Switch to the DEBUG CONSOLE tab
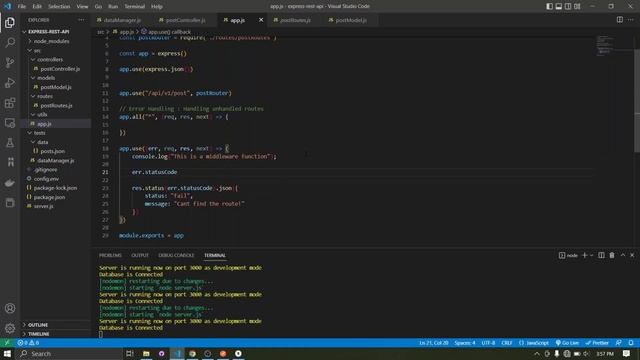Viewport: 640px width, 360px height. coord(176,255)
